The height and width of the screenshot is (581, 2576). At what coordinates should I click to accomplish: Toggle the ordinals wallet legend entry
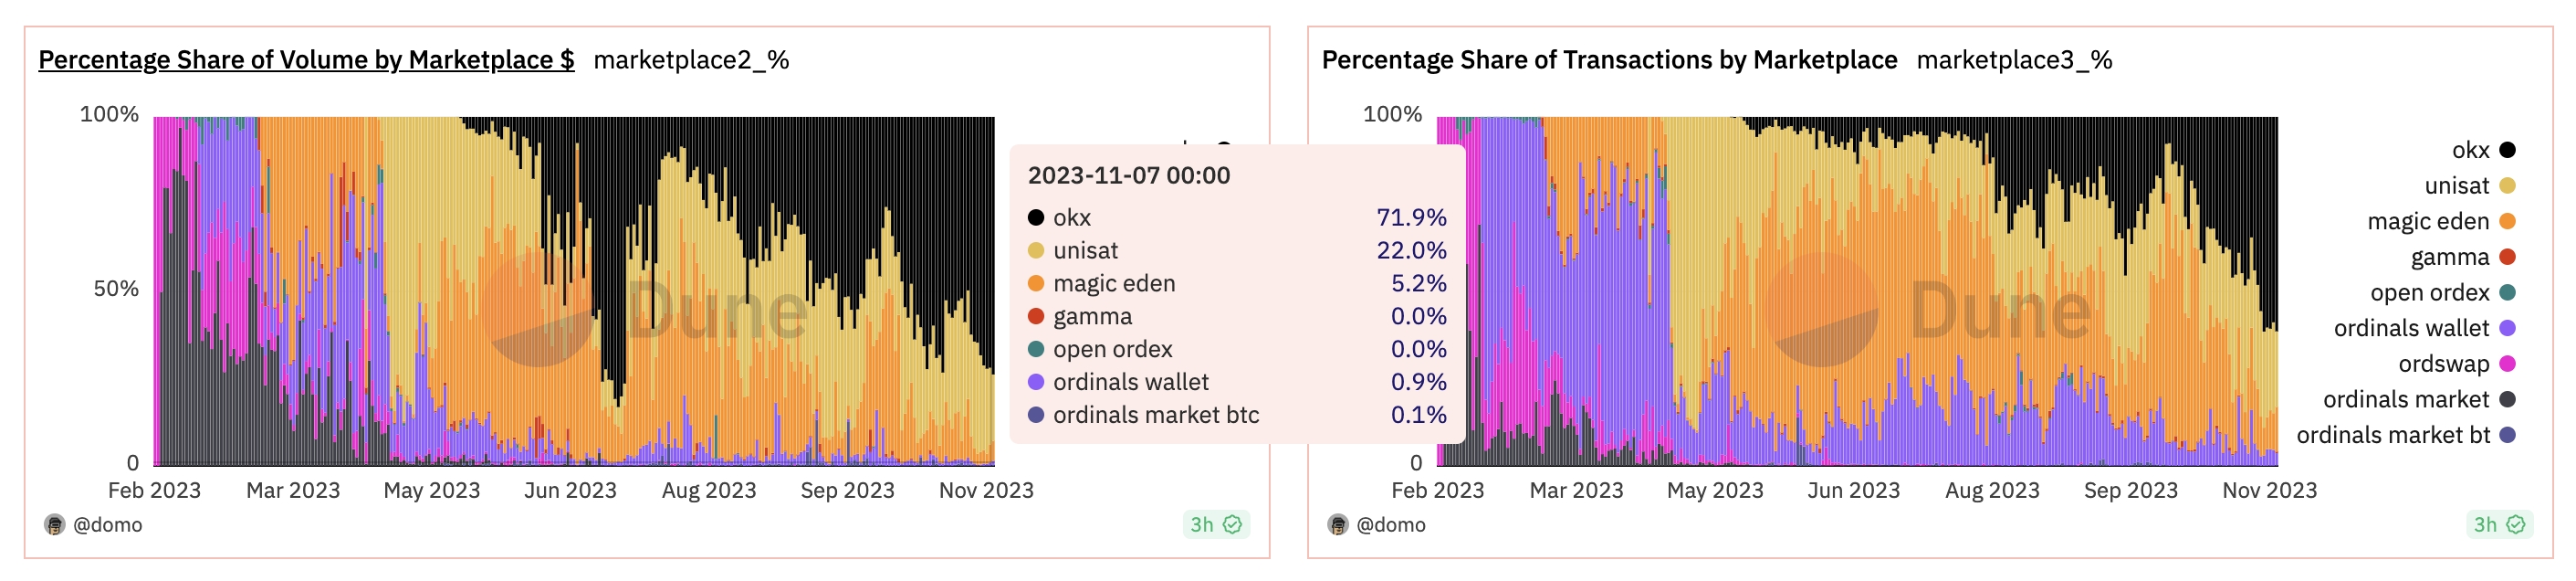[x=2424, y=328]
